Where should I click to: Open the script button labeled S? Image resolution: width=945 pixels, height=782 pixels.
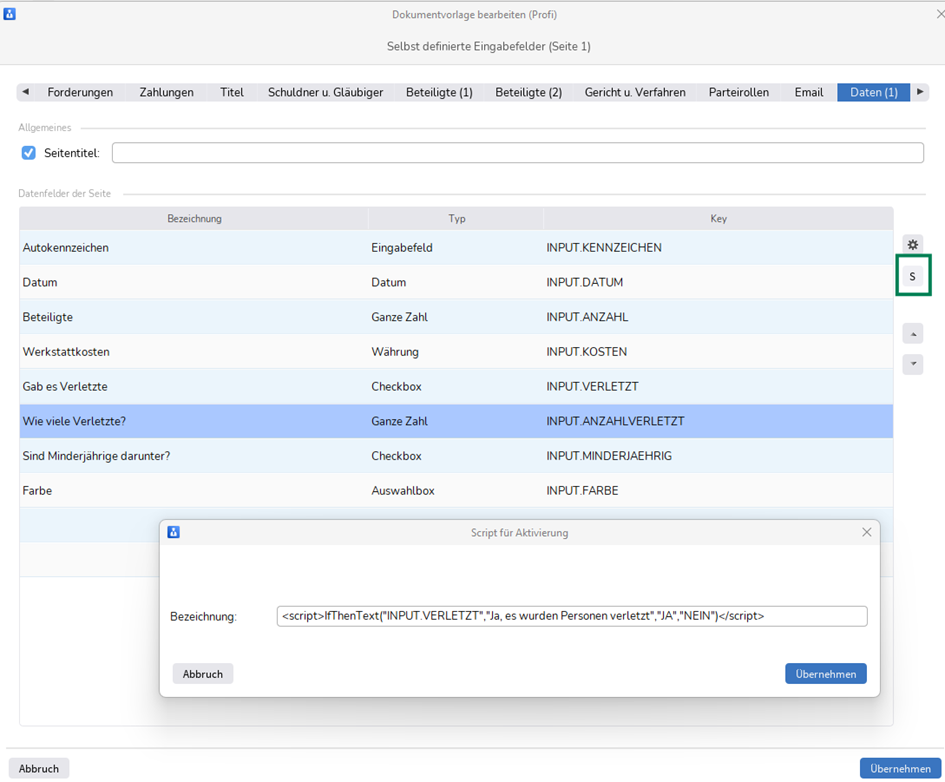[x=912, y=277]
